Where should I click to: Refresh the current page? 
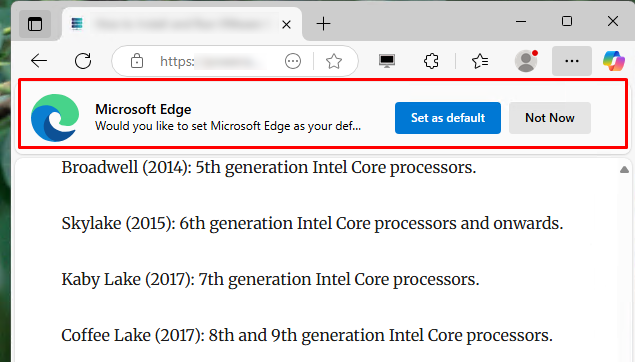(x=83, y=61)
